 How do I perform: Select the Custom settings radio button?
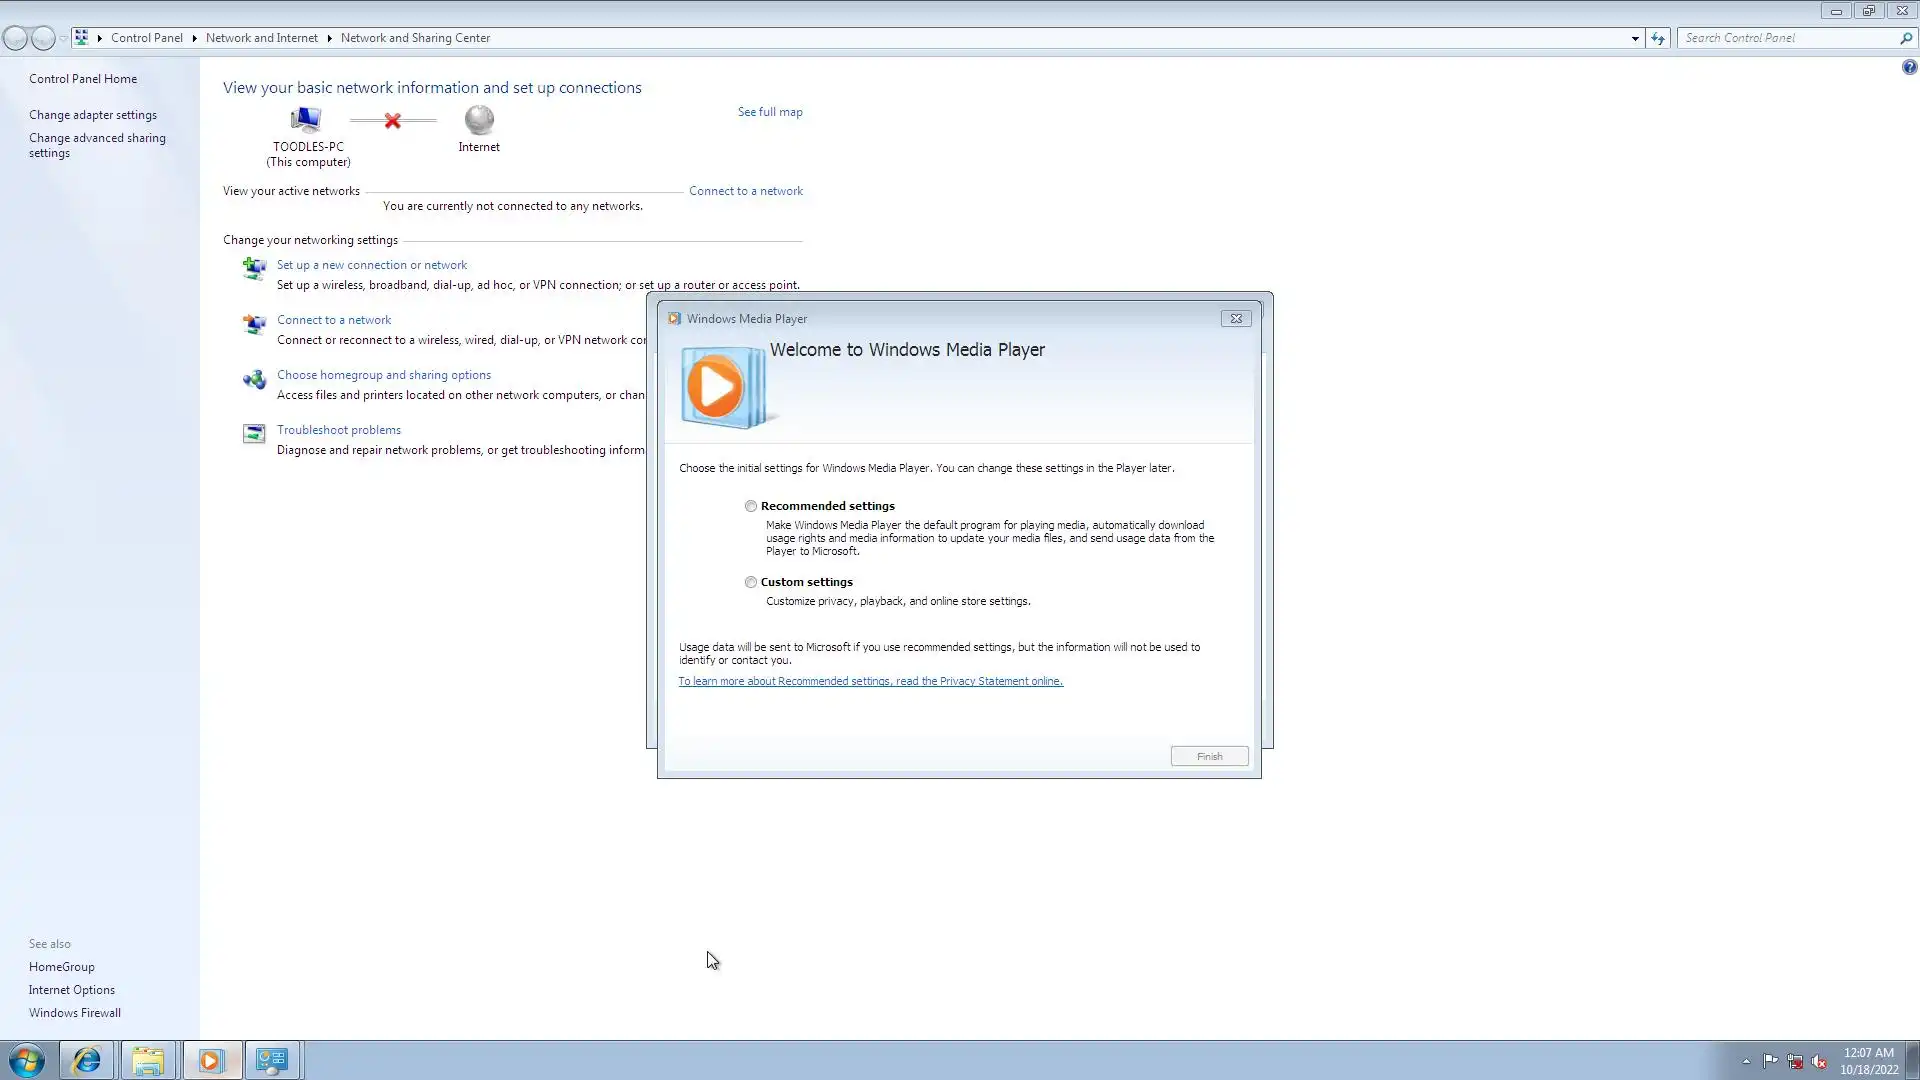click(x=751, y=582)
